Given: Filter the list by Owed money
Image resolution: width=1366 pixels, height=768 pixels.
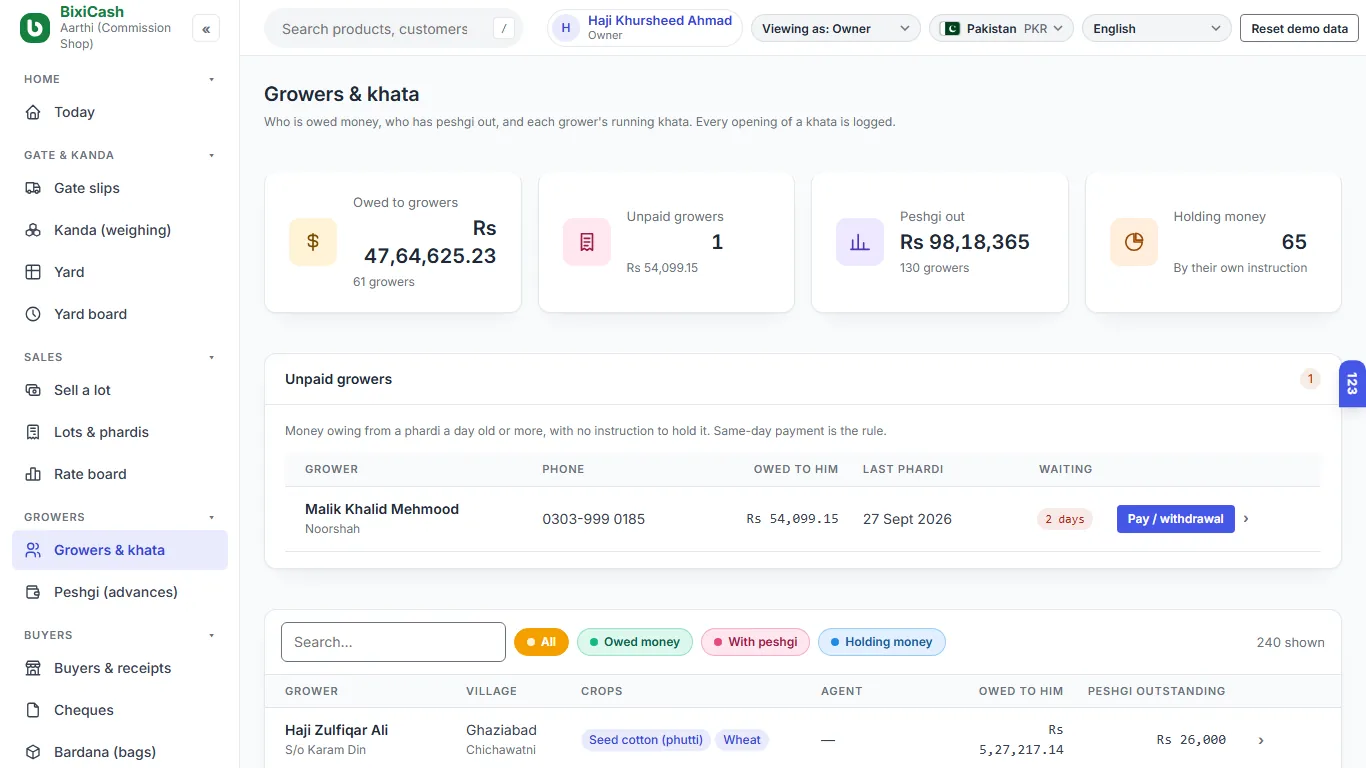Looking at the screenshot, I should click(x=634, y=642).
